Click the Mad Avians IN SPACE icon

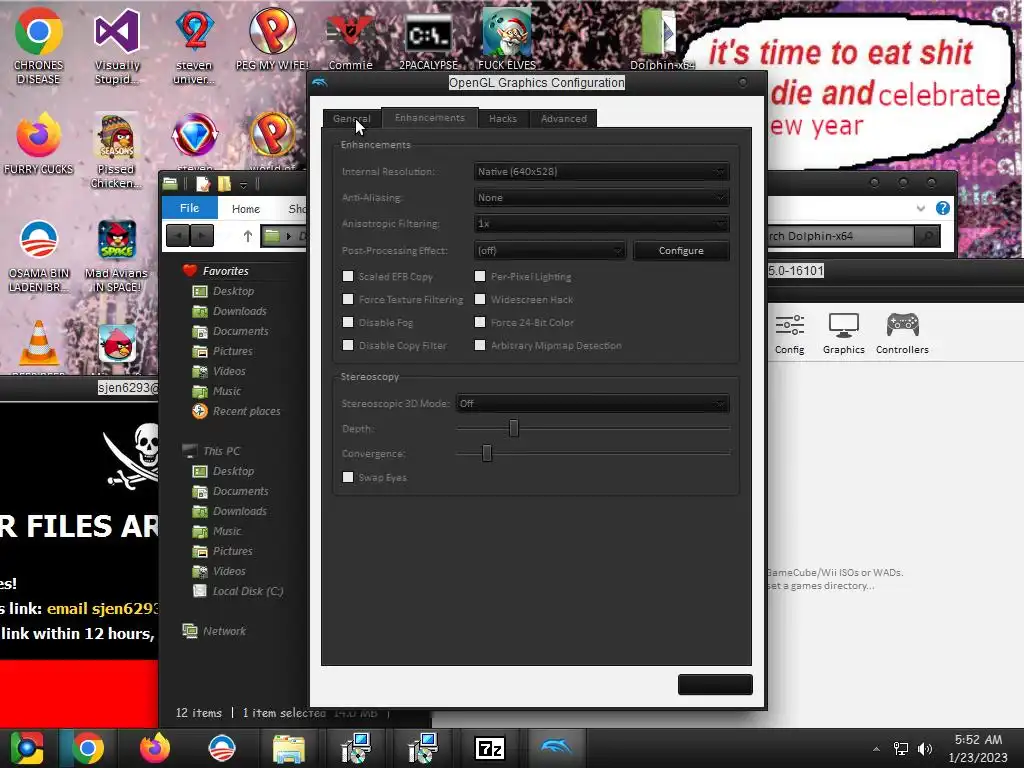116,255
